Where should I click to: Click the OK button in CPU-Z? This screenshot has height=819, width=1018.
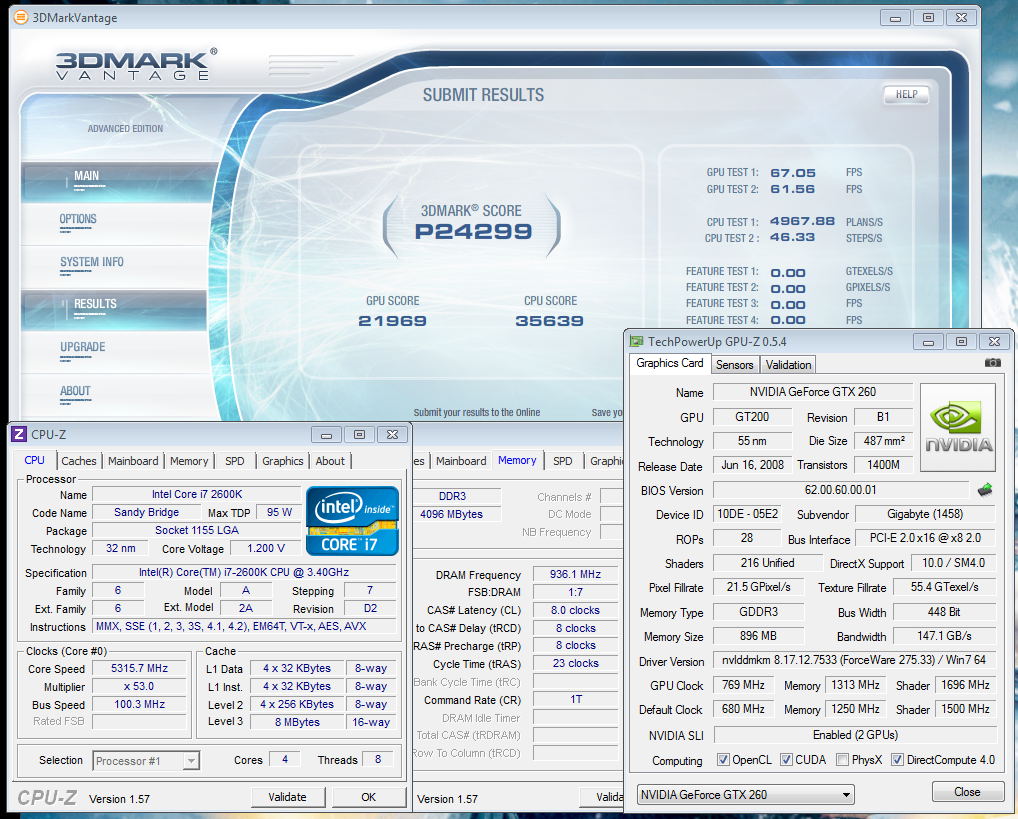click(369, 797)
